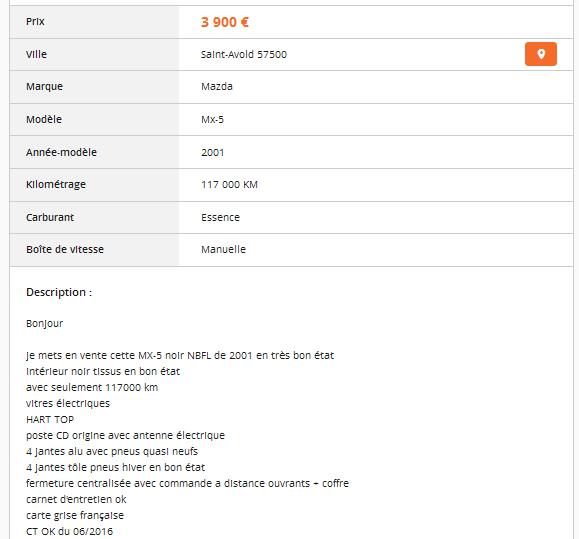Click the 117 000 KM mileage value

[x=229, y=184]
